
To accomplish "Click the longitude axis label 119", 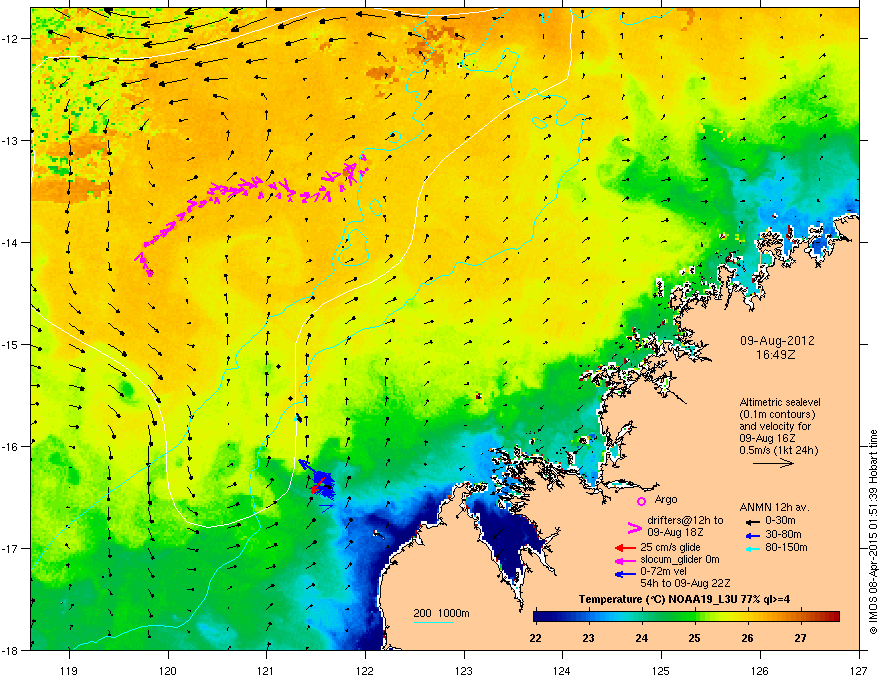I will click(x=69, y=671).
